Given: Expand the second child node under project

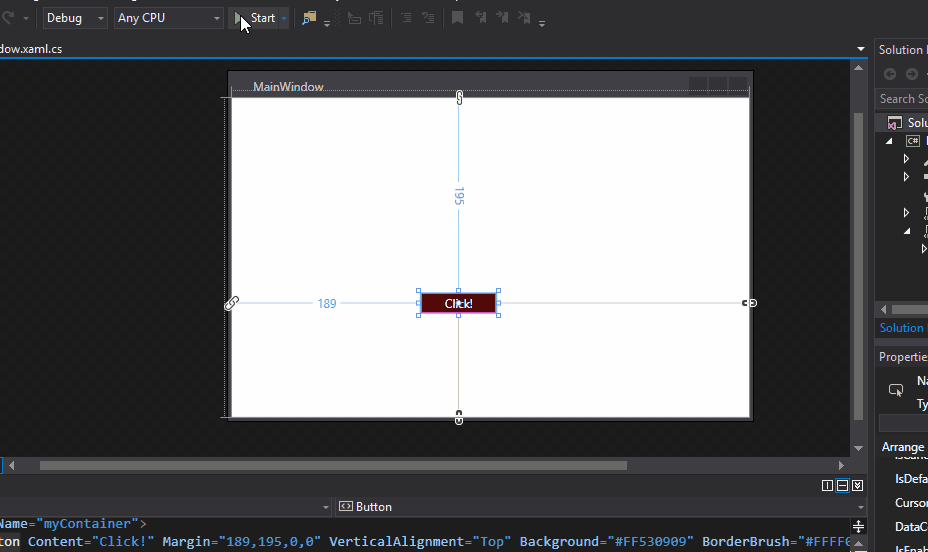Looking at the screenshot, I should point(906,176).
